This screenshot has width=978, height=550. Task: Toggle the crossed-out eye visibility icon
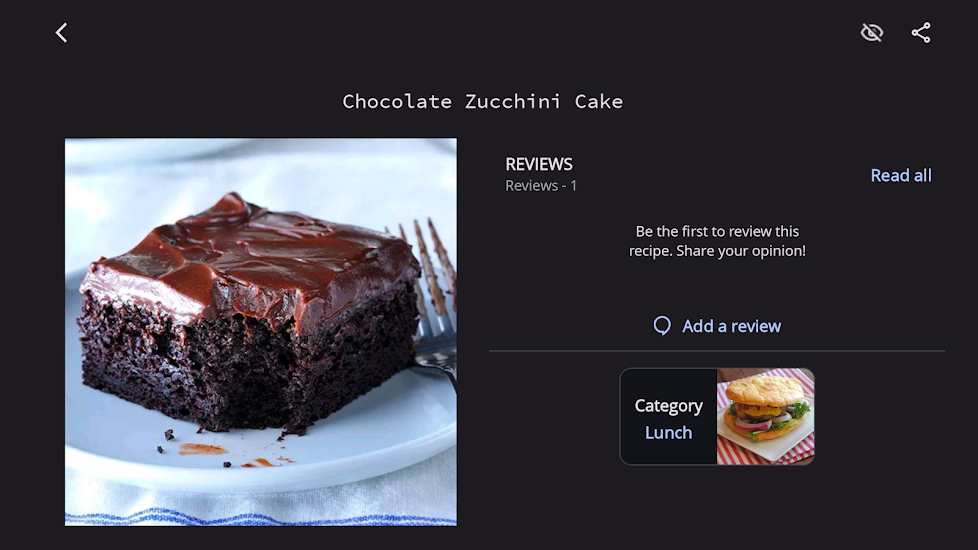871,32
